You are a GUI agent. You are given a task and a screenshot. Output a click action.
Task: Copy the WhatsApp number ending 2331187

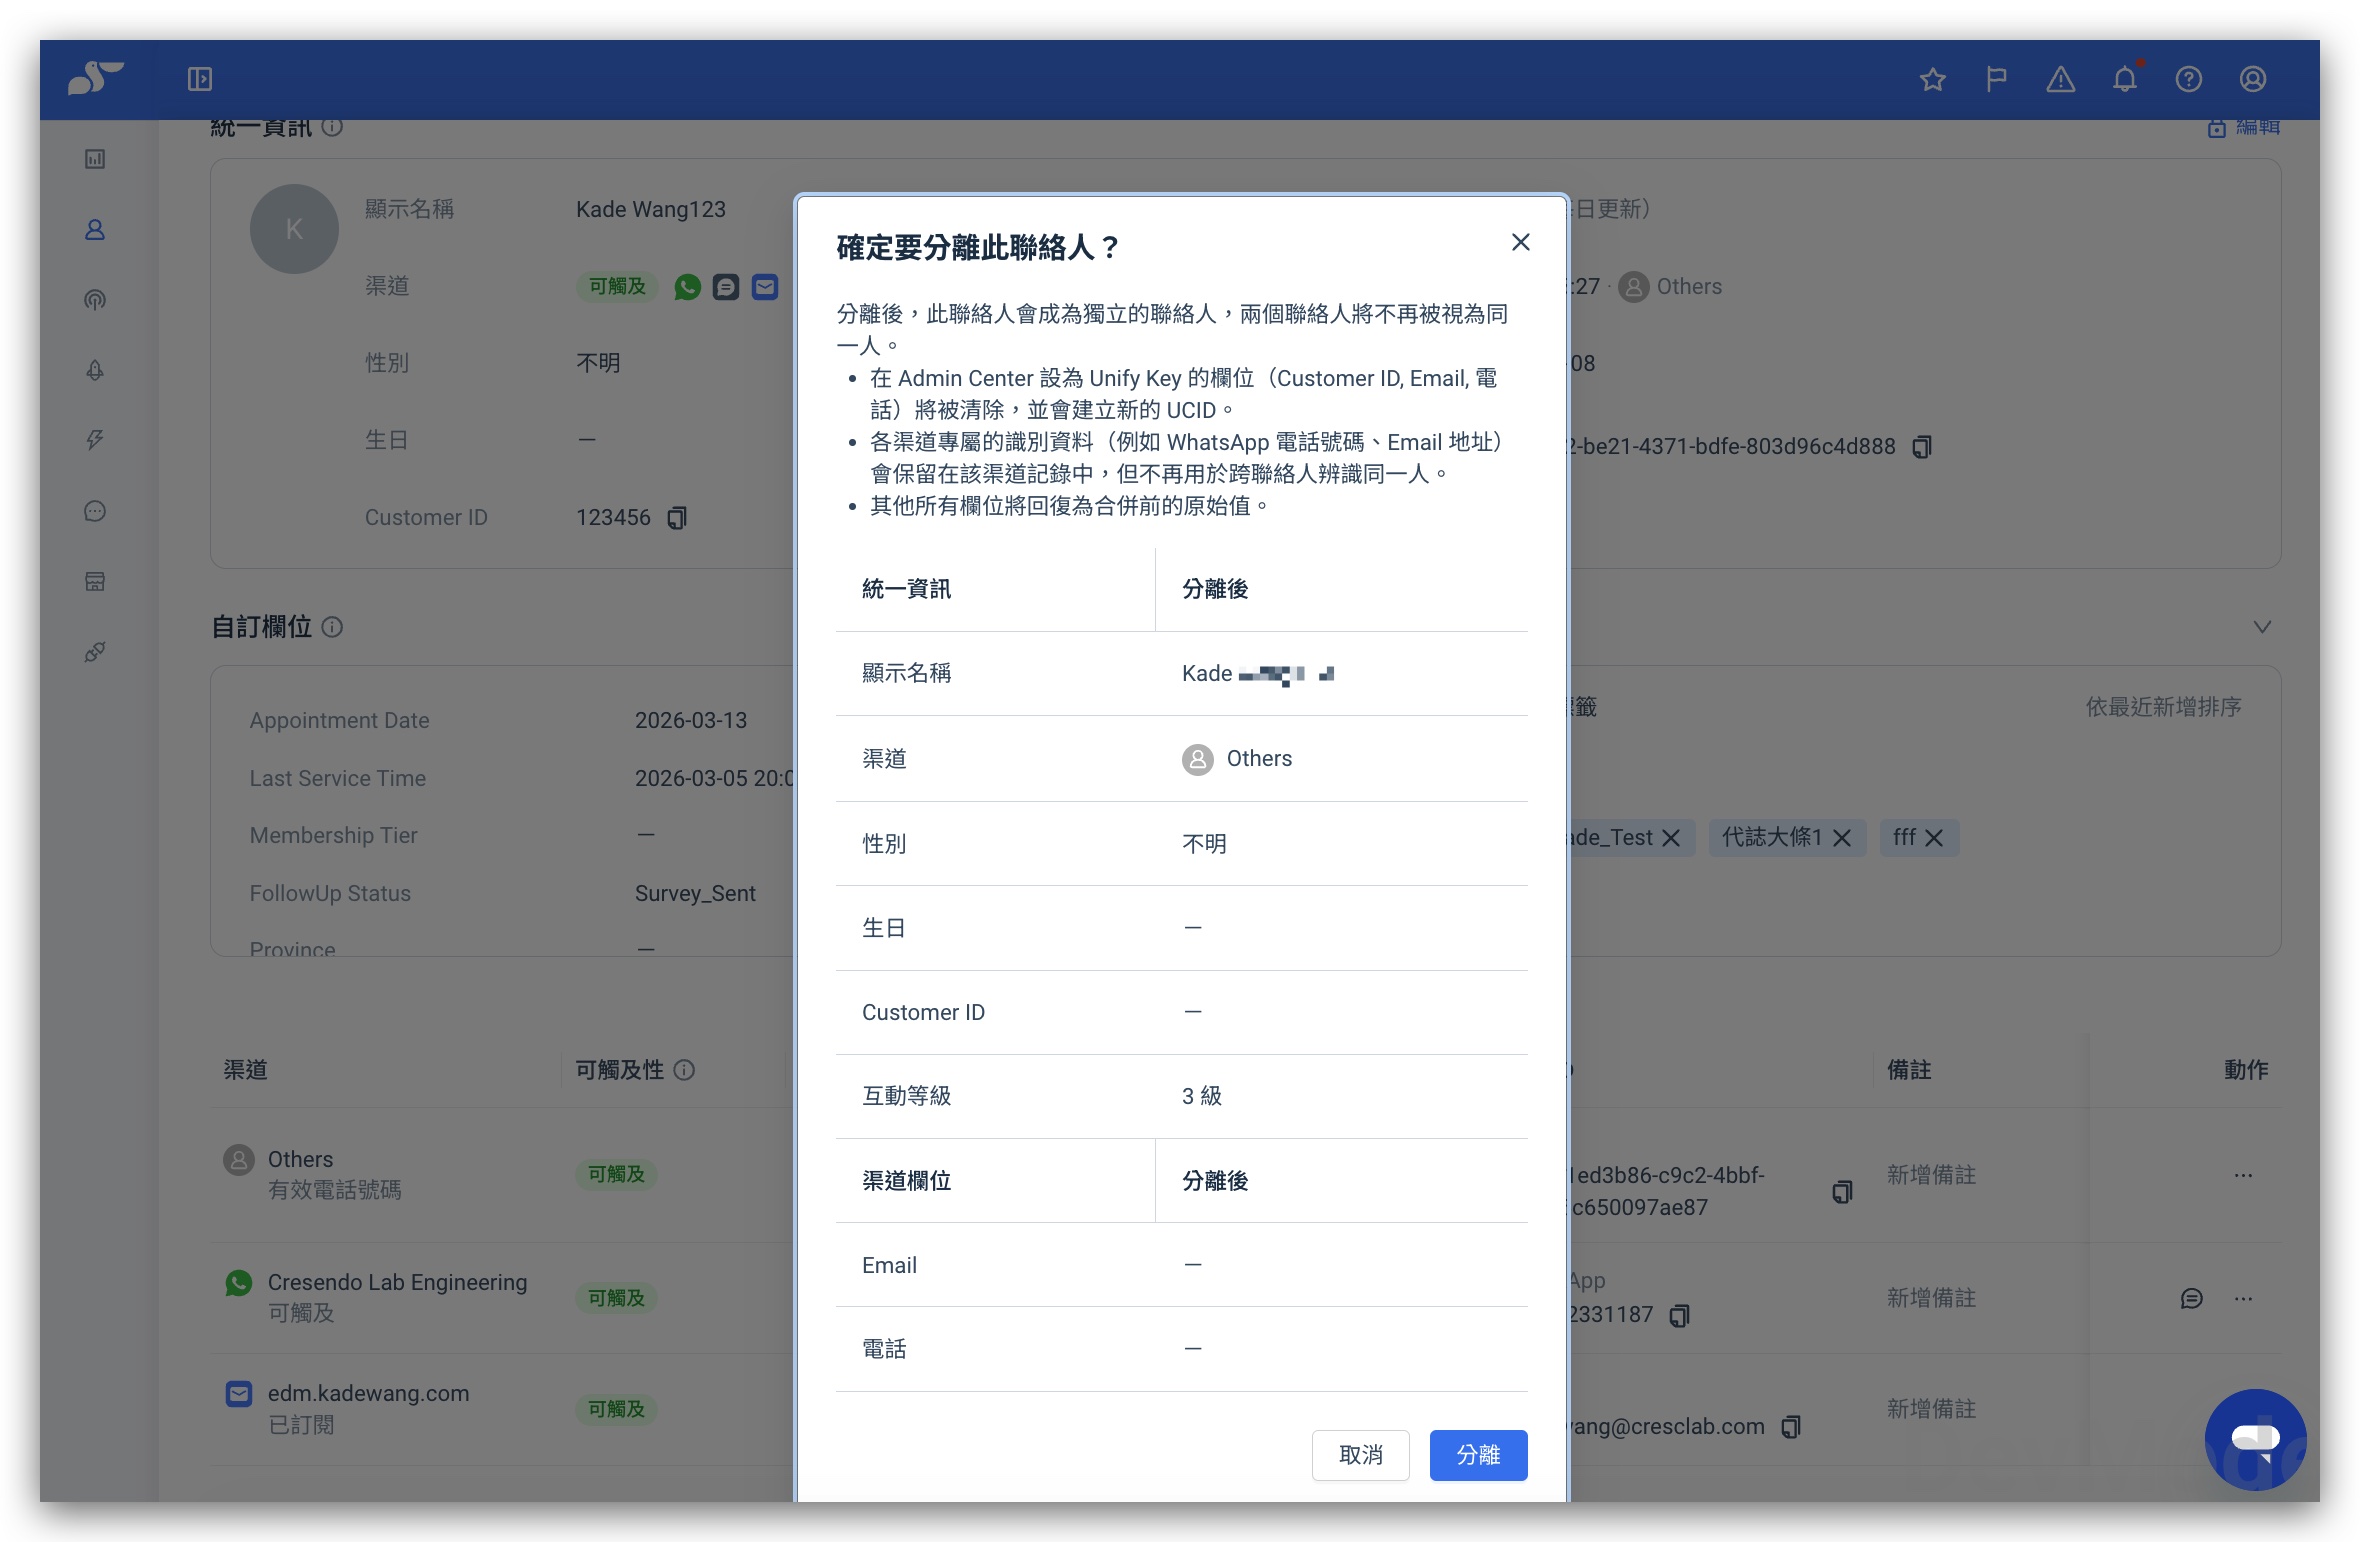pyautogui.click(x=1680, y=1315)
